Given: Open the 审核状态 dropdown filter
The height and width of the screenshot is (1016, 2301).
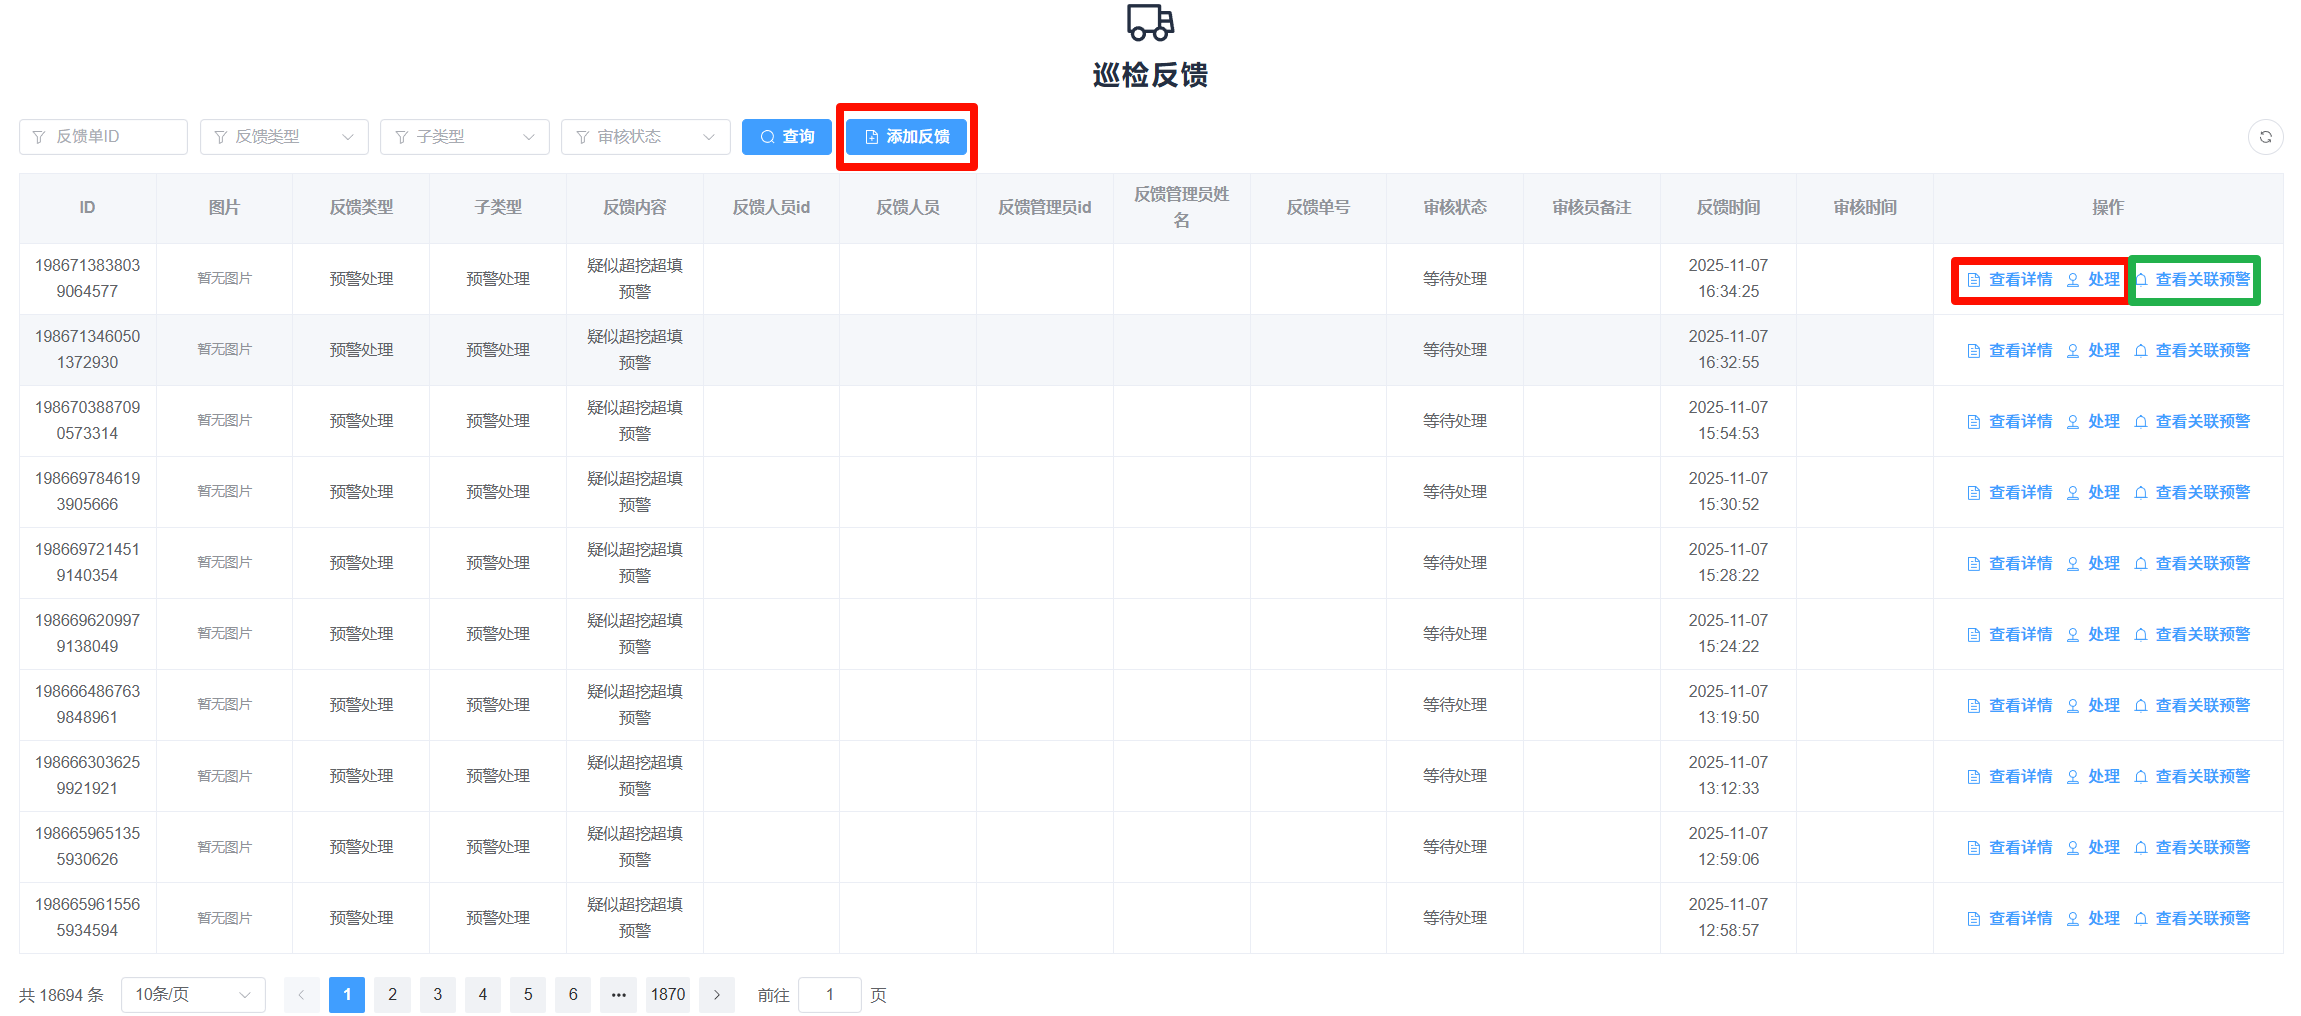Looking at the screenshot, I should tap(645, 137).
